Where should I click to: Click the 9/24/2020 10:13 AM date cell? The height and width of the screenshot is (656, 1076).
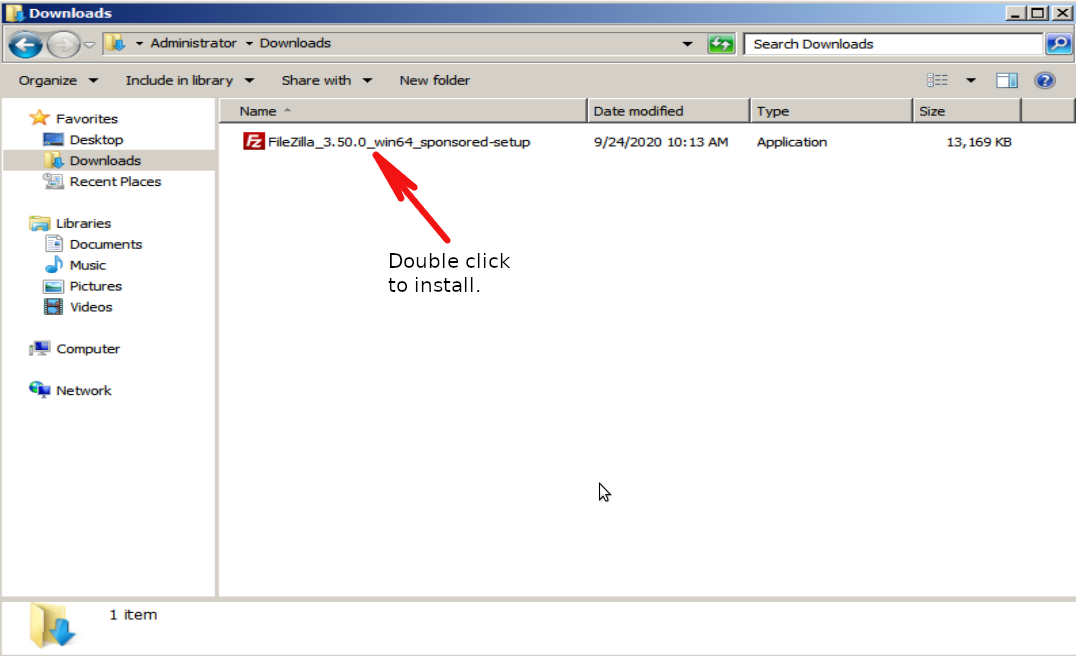tap(661, 142)
